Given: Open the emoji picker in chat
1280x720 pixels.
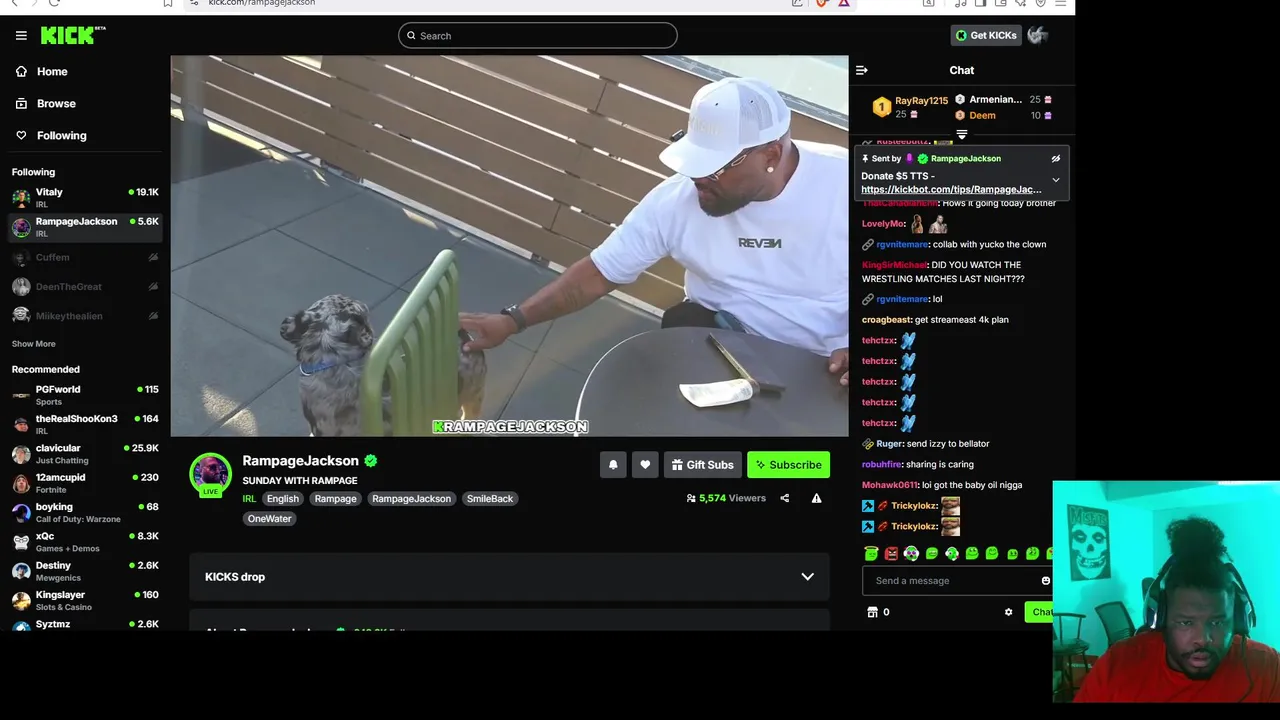Looking at the screenshot, I should (1046, 580).
